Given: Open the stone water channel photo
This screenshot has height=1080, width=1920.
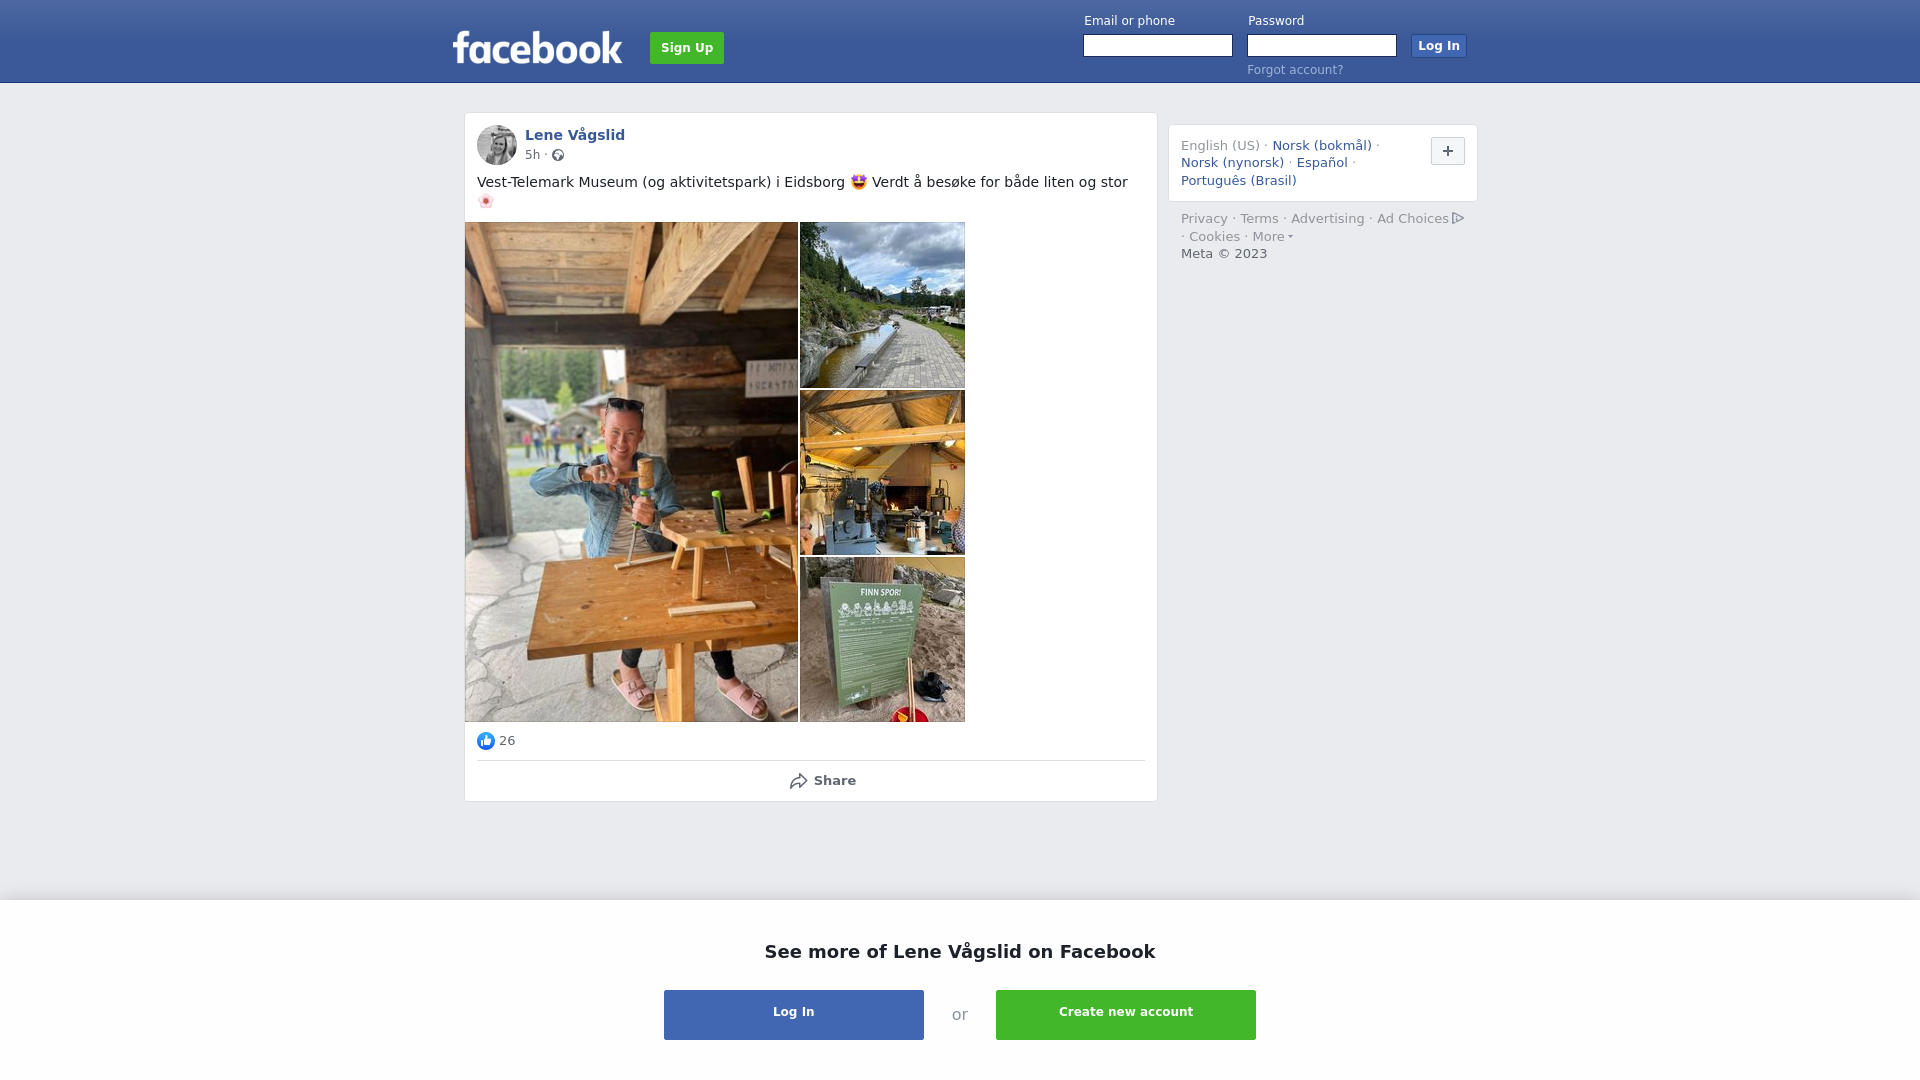Looking at the screenshot, I should pyautogui.click(x=882, y=305).
